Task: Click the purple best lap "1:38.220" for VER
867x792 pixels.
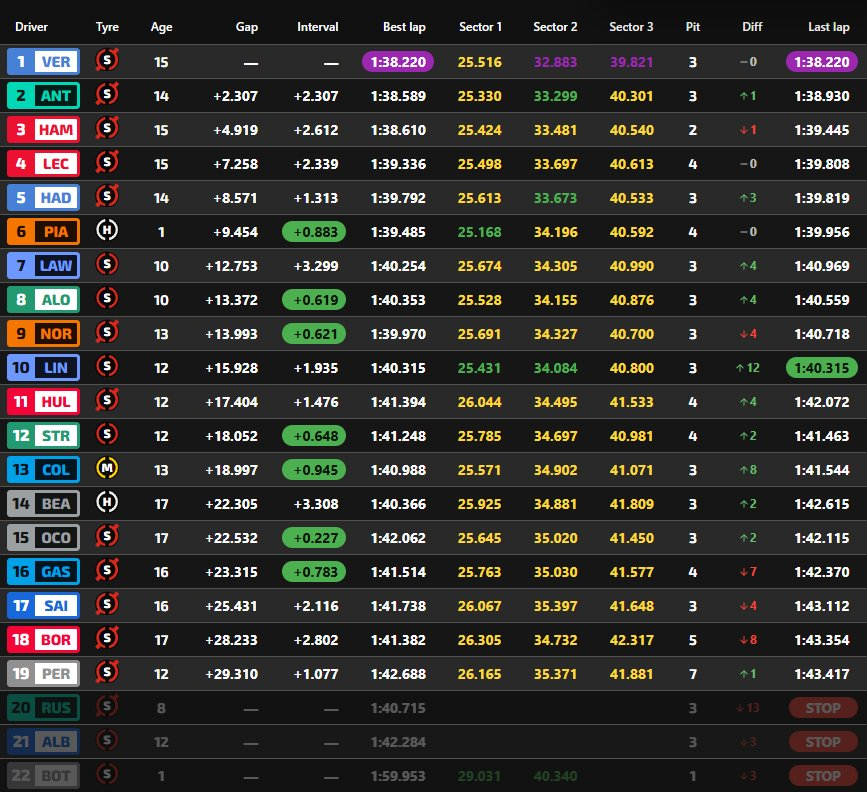Action: [398, 62]
